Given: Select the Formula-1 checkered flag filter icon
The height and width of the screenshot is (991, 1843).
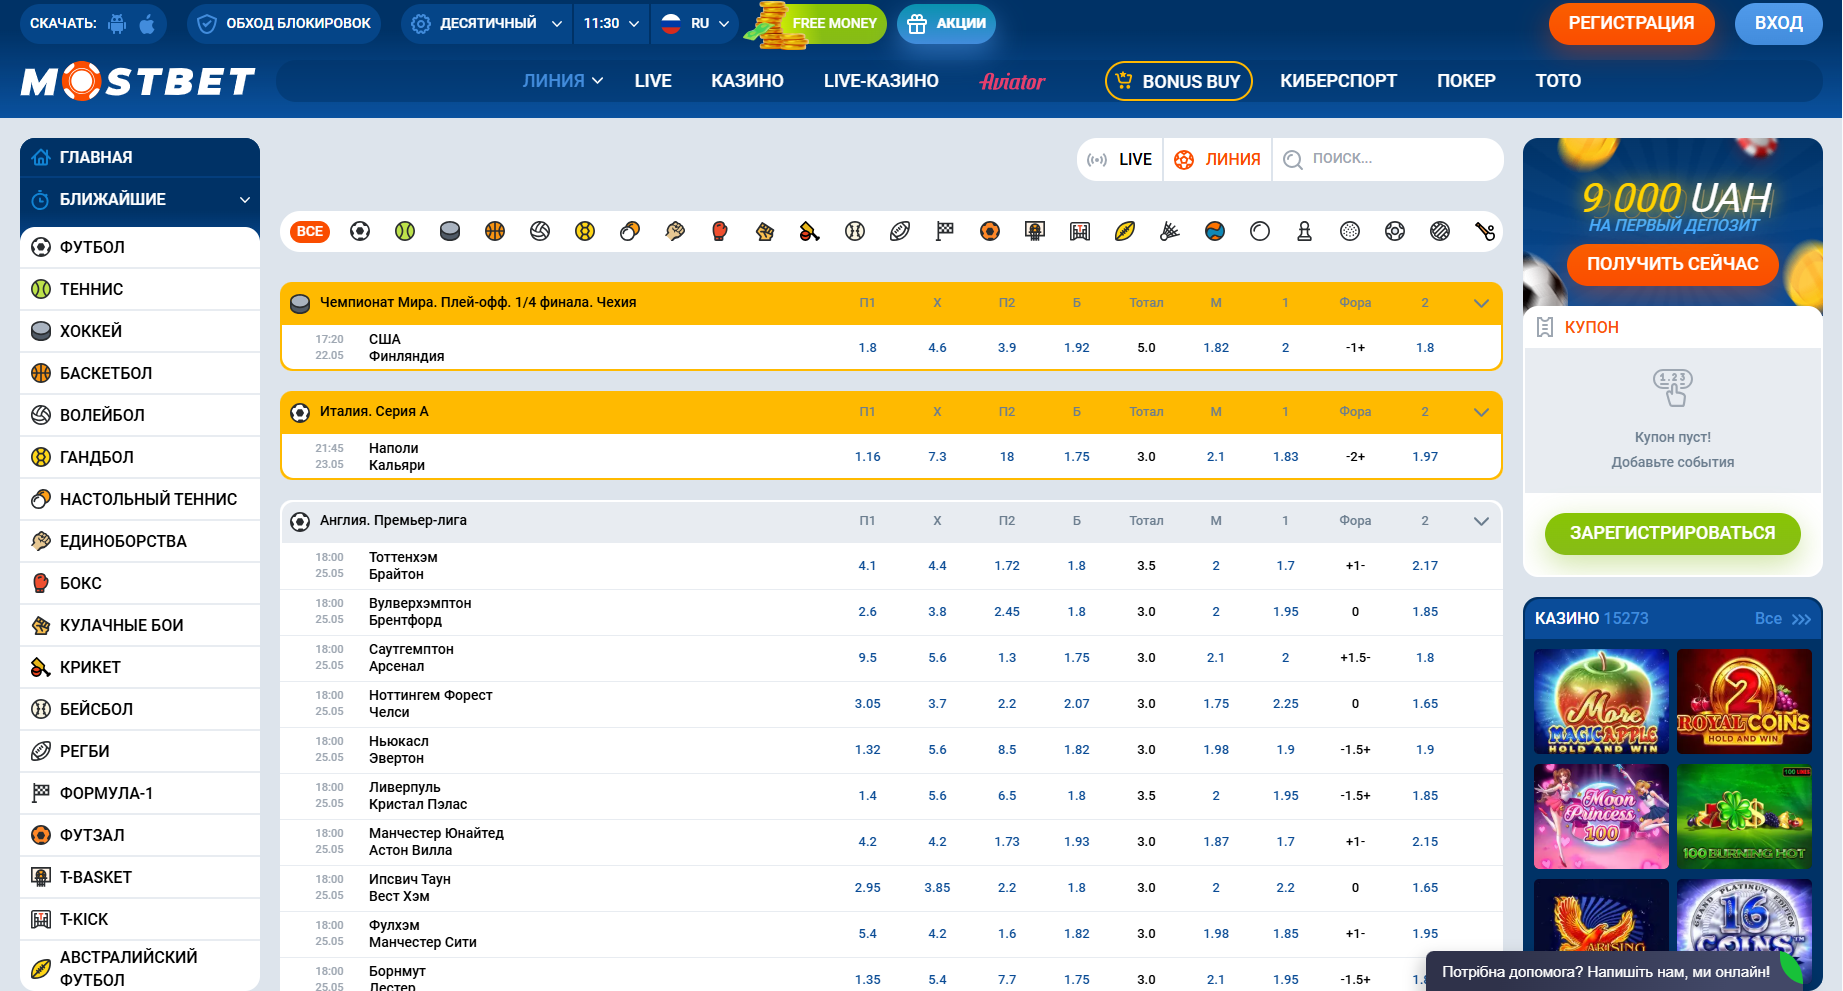Looking at the screenshot, I should tap(945, 231).
